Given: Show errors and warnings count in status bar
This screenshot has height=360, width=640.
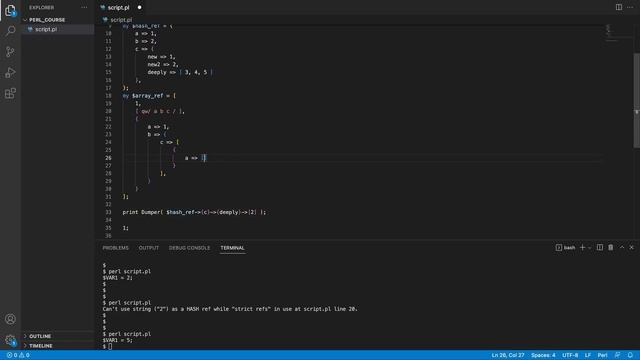Looking at the screenshot, I should (x=18, y=355).
